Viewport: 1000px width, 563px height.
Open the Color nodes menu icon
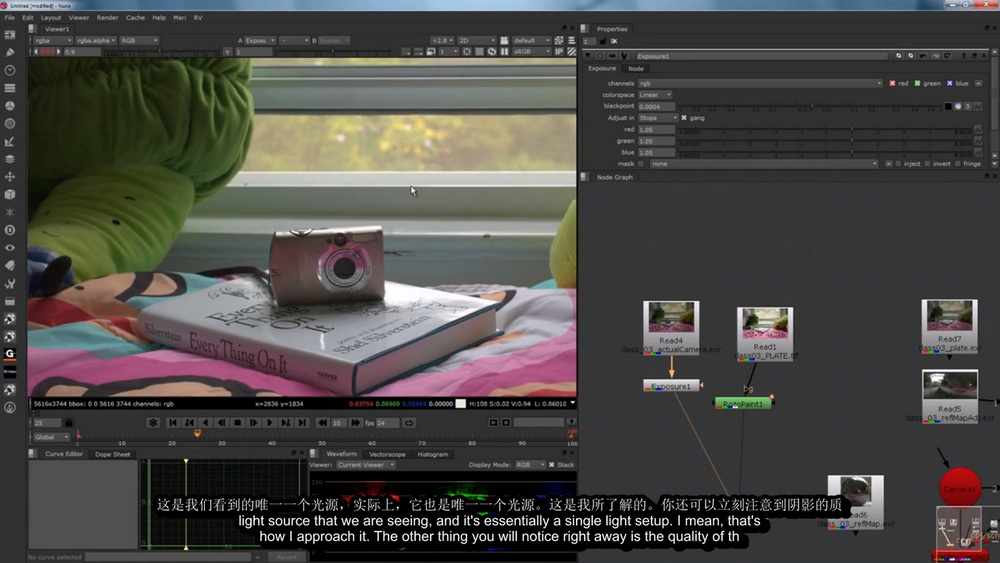point(10,106)
